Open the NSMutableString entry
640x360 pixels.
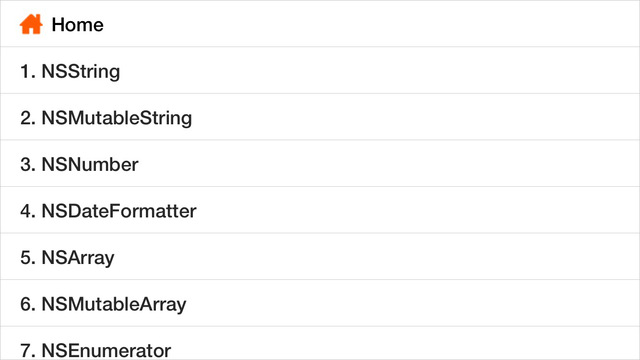pos(320,117)
